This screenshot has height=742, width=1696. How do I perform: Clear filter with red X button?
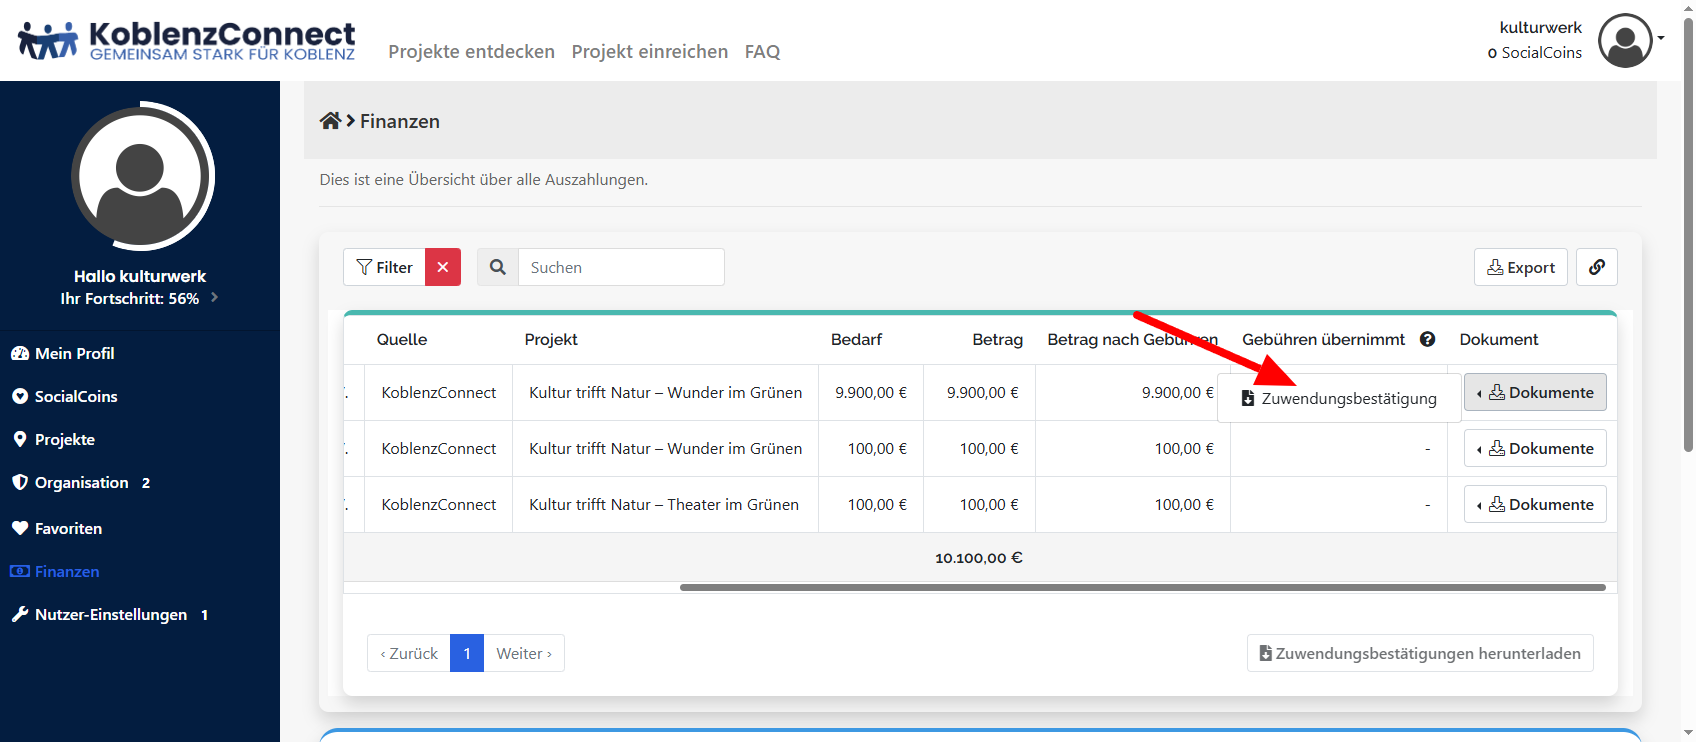pyautogui.click(x=442, y=267)
